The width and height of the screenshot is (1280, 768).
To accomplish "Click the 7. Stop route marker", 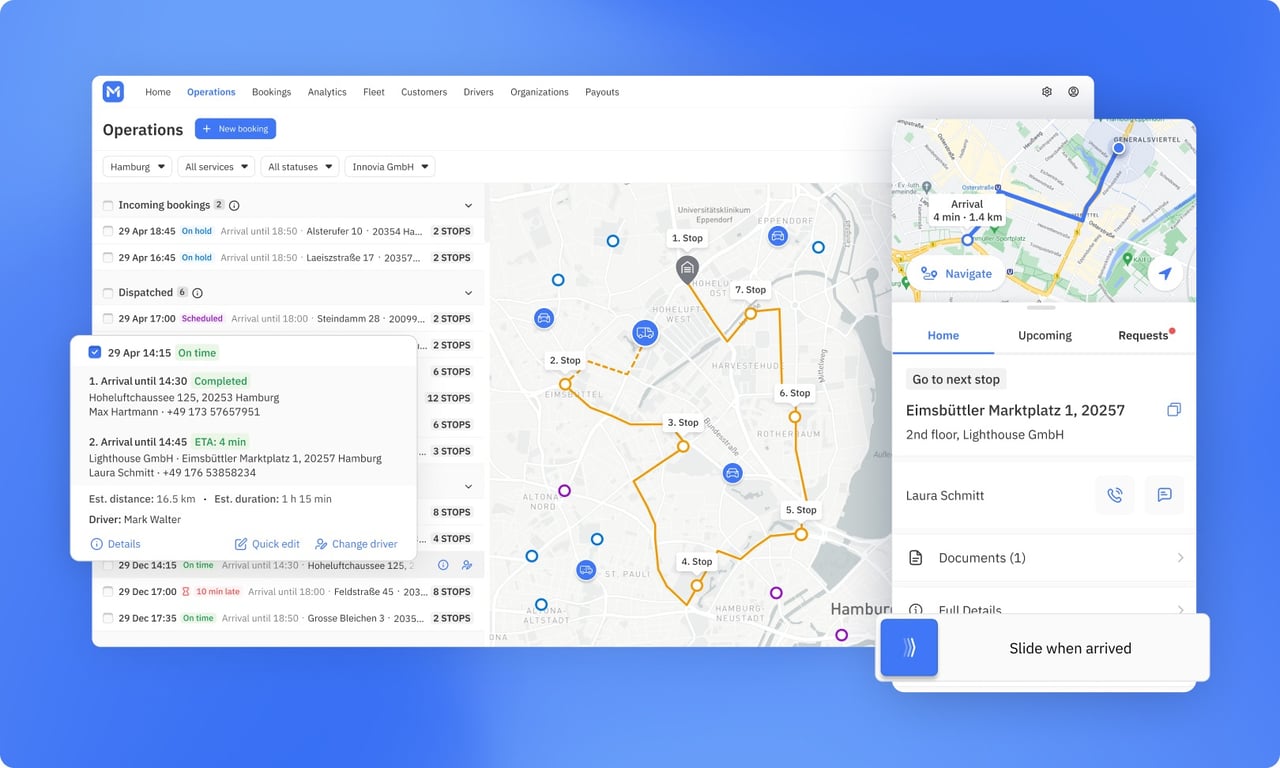I will pyautogui.click(x=750, y=313).
